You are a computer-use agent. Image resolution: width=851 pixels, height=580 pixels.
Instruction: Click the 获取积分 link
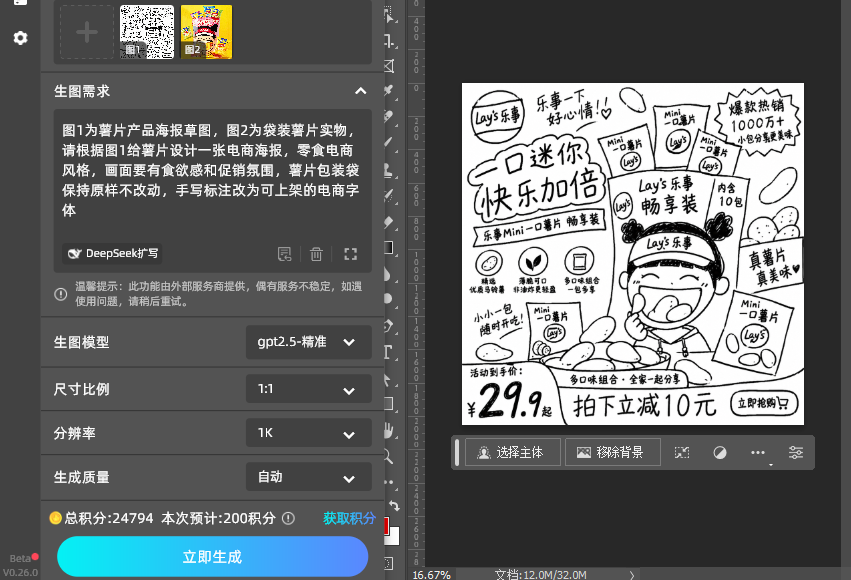(349, 518)
